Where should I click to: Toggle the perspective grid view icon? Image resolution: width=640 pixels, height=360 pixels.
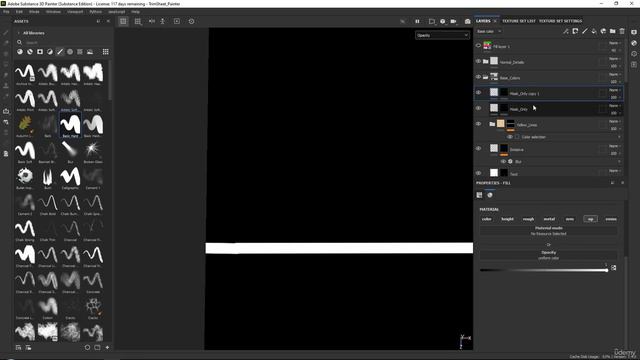[x=123, y=21]
